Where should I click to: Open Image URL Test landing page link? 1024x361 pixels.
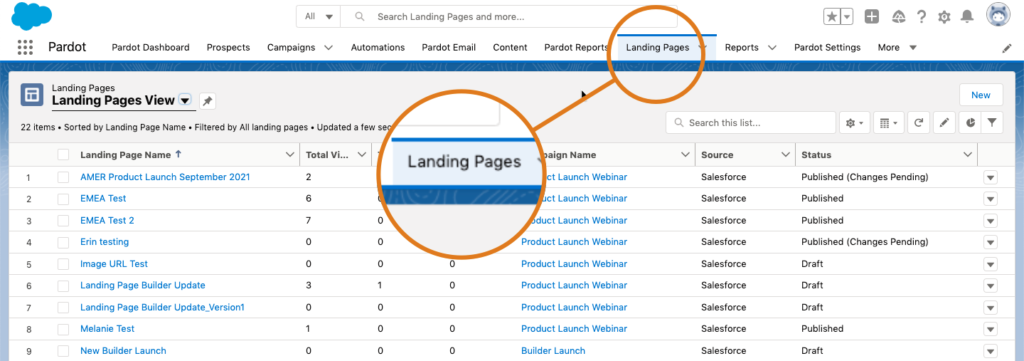[x=114, y=264]
